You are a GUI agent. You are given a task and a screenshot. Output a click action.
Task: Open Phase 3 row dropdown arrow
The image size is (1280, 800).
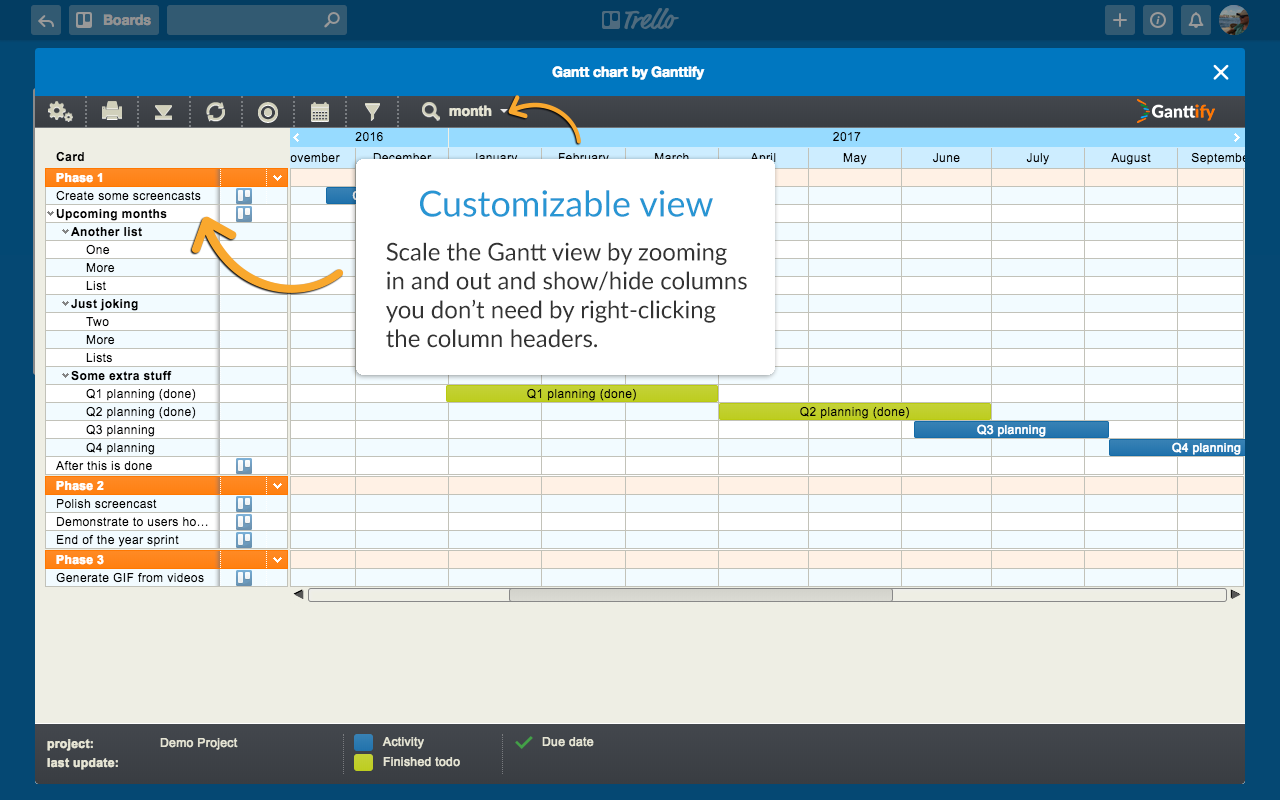(277, 560)
